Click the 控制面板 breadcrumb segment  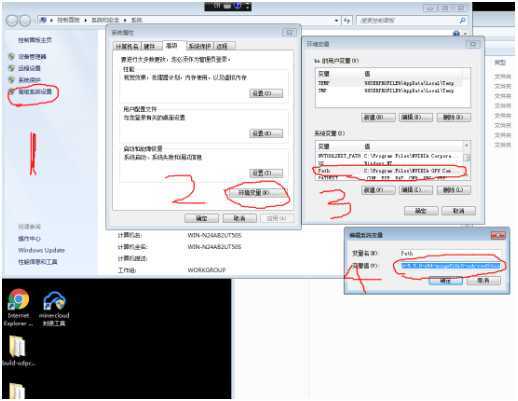pyautogui.click(x=68, y=20)
